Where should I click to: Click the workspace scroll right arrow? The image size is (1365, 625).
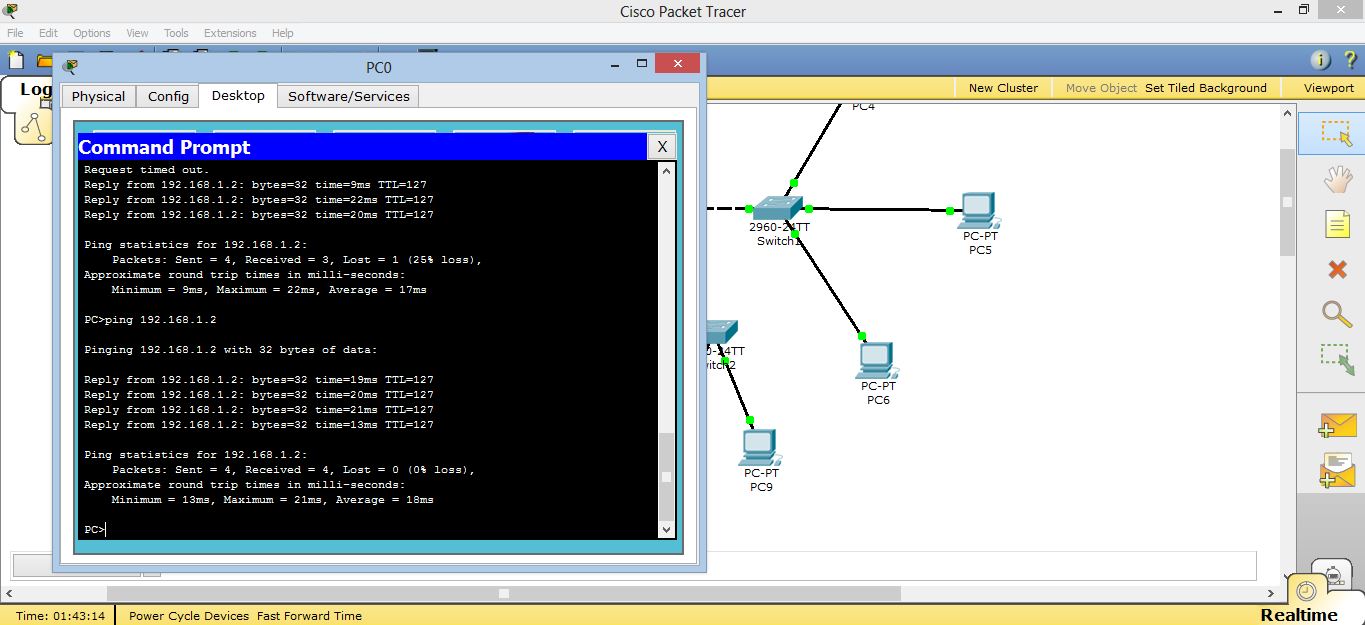coord(1271,594)
